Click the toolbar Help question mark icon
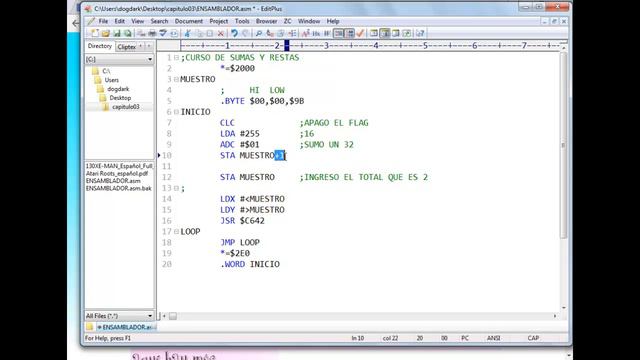This screenshot has height=360, width=640. coord(420,33)
